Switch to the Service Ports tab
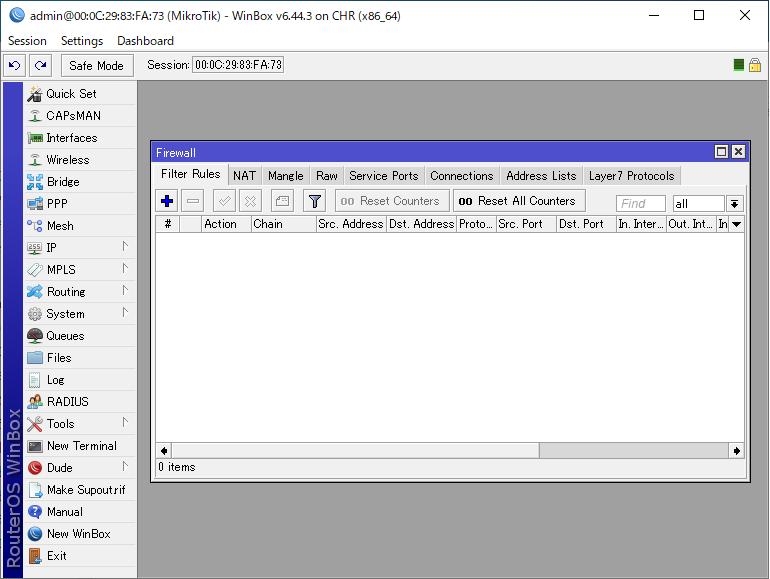The height and width of the screenshot is (579, 770). 384,176
